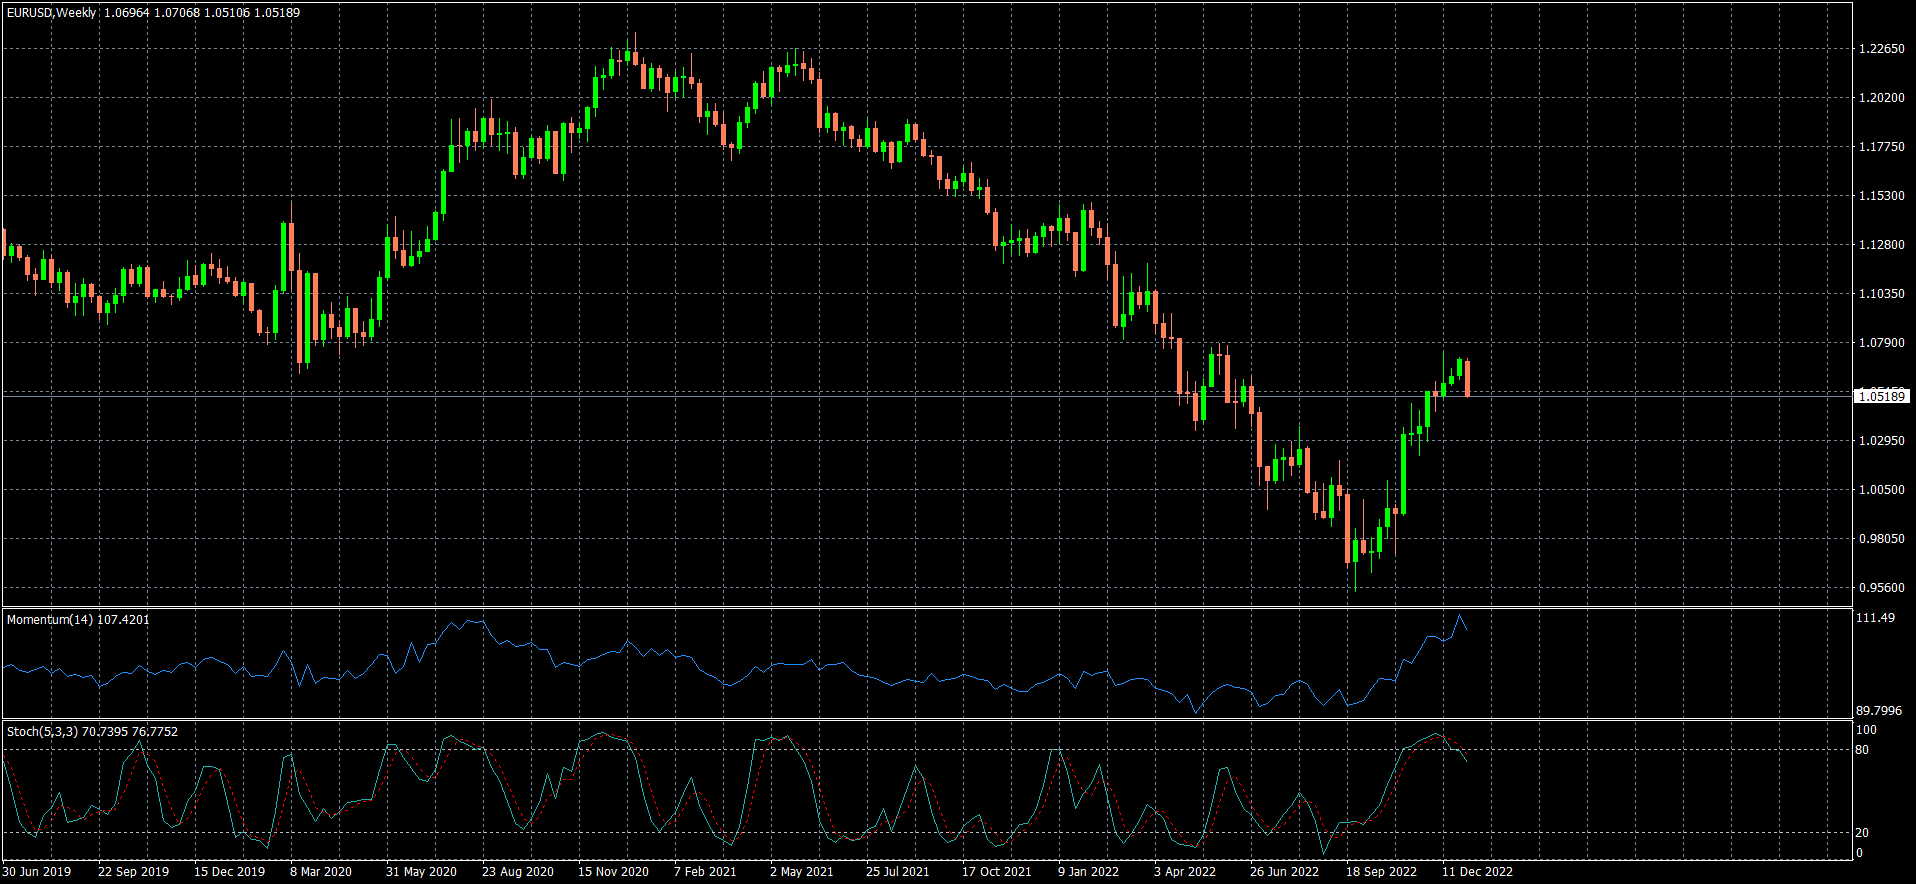
Task: Click the 30 Jun 2019 date label
Action: (37, 872)
